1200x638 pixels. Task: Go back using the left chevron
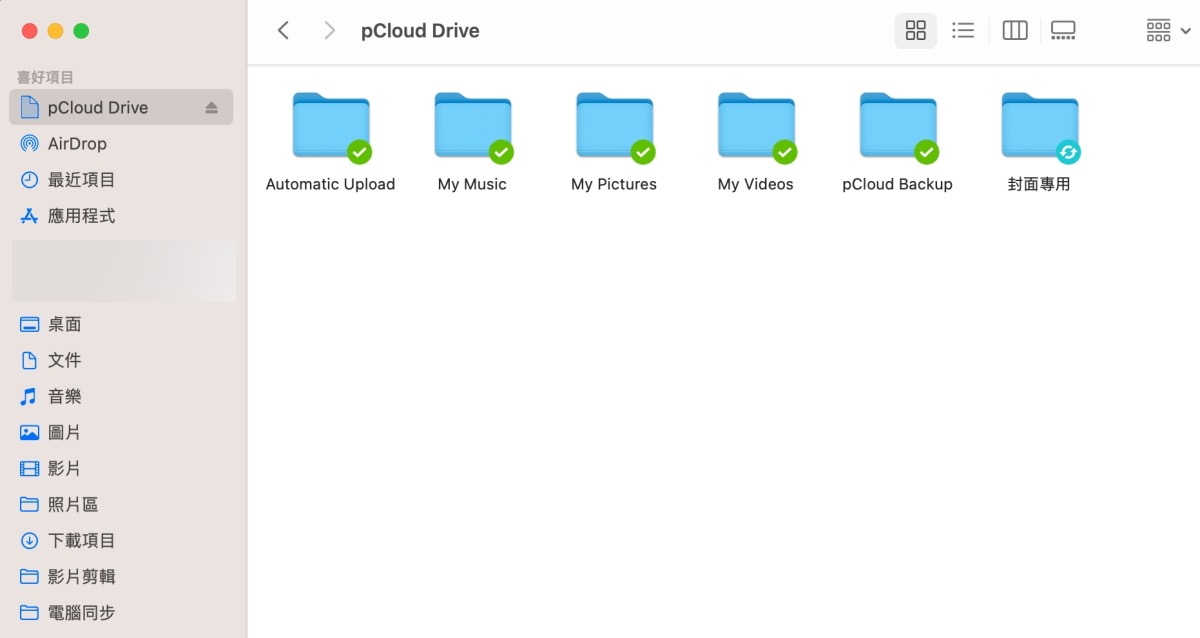[x=284, y=31]
